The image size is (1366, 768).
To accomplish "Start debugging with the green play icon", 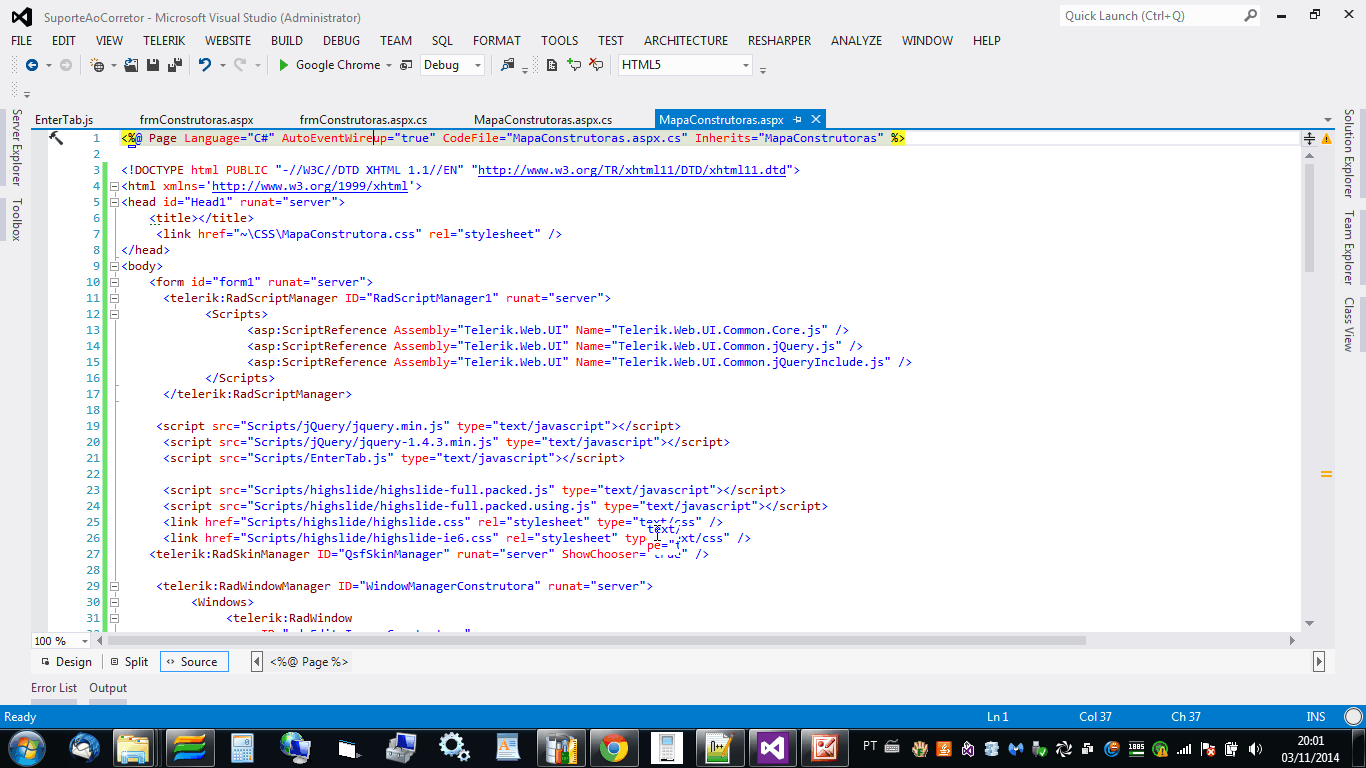I will (284, 65).
